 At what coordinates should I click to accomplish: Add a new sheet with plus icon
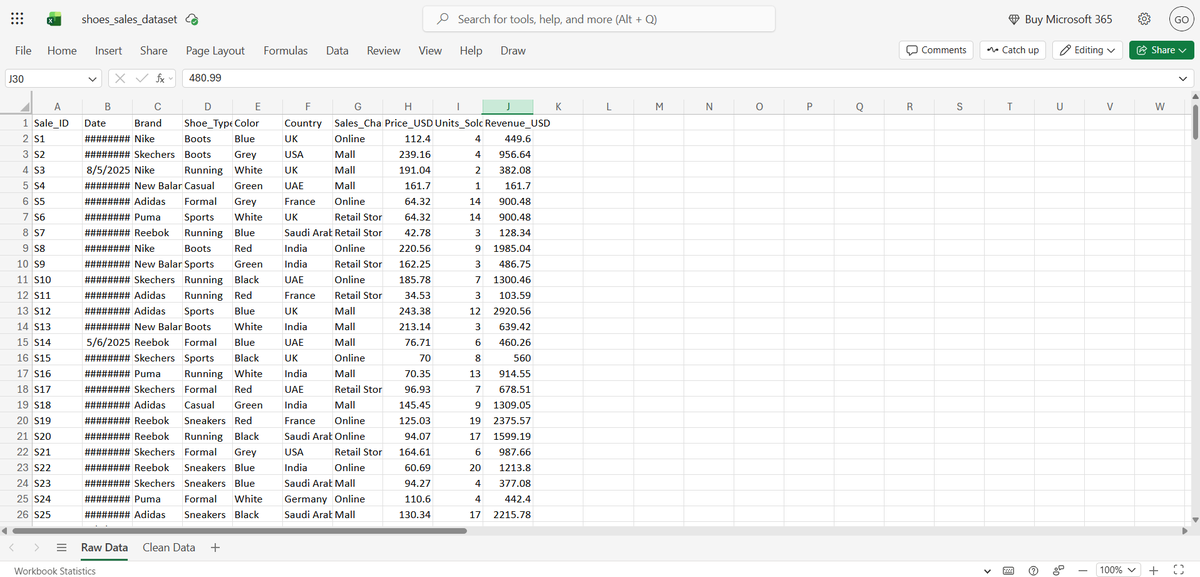click(215, 547)
